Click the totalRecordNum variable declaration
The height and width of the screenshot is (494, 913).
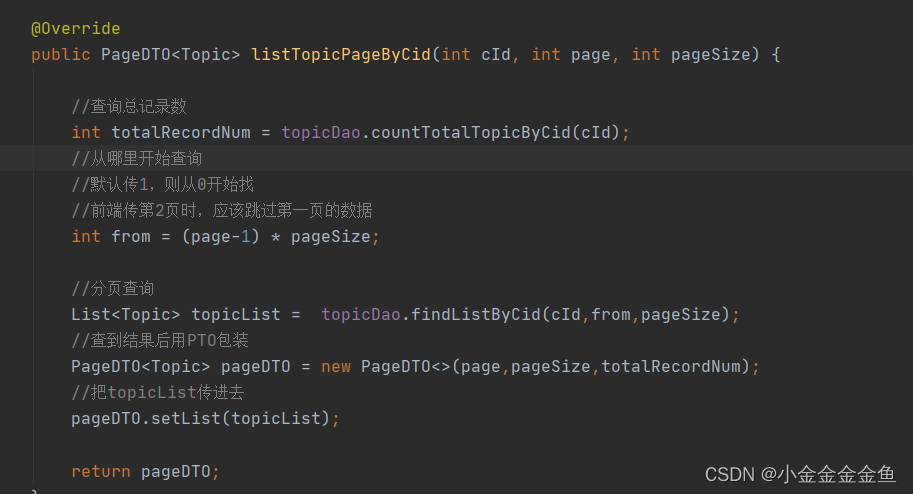pyautogui.click(x=181, y=133)
